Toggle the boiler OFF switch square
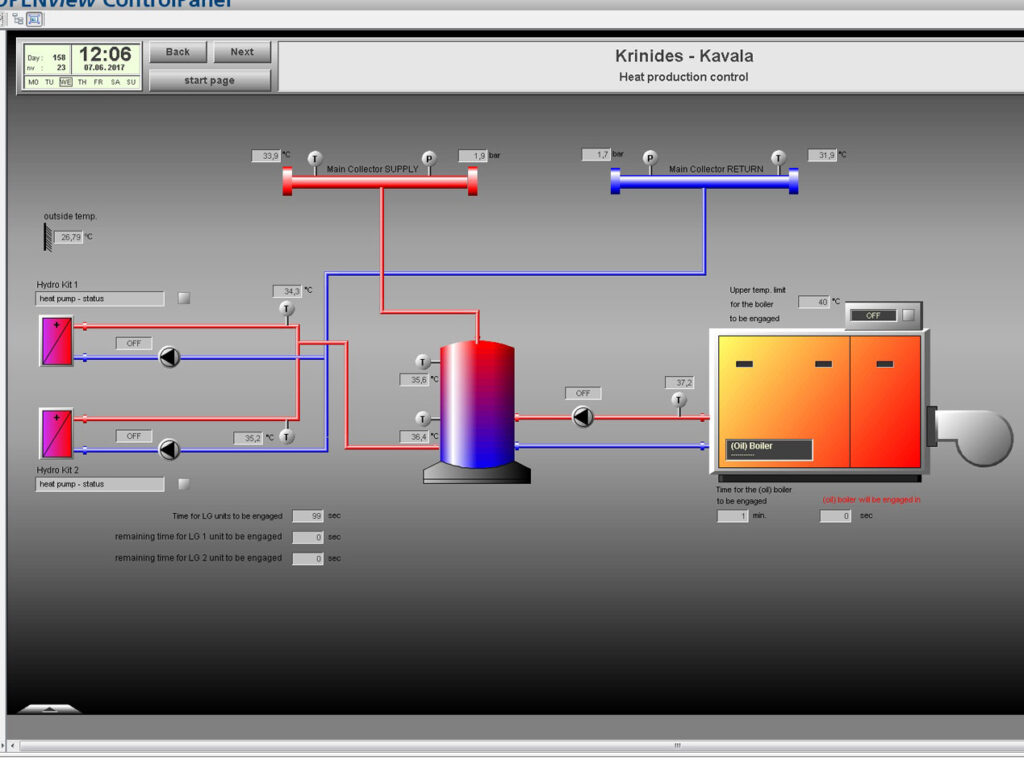The width and height of the screenshot is (1024, 768). pos(908,315)
